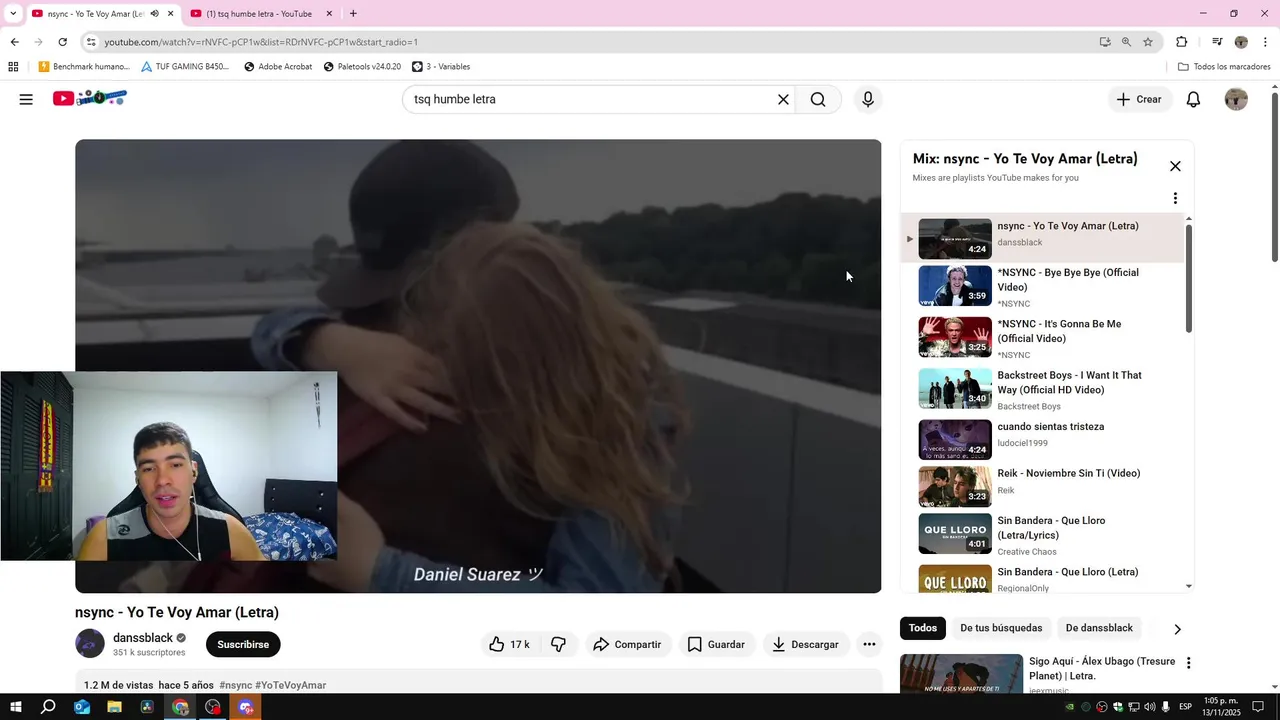Go back in browser history
The width and height of the screenshot is (1280, 720).
[x=14, y=42]
